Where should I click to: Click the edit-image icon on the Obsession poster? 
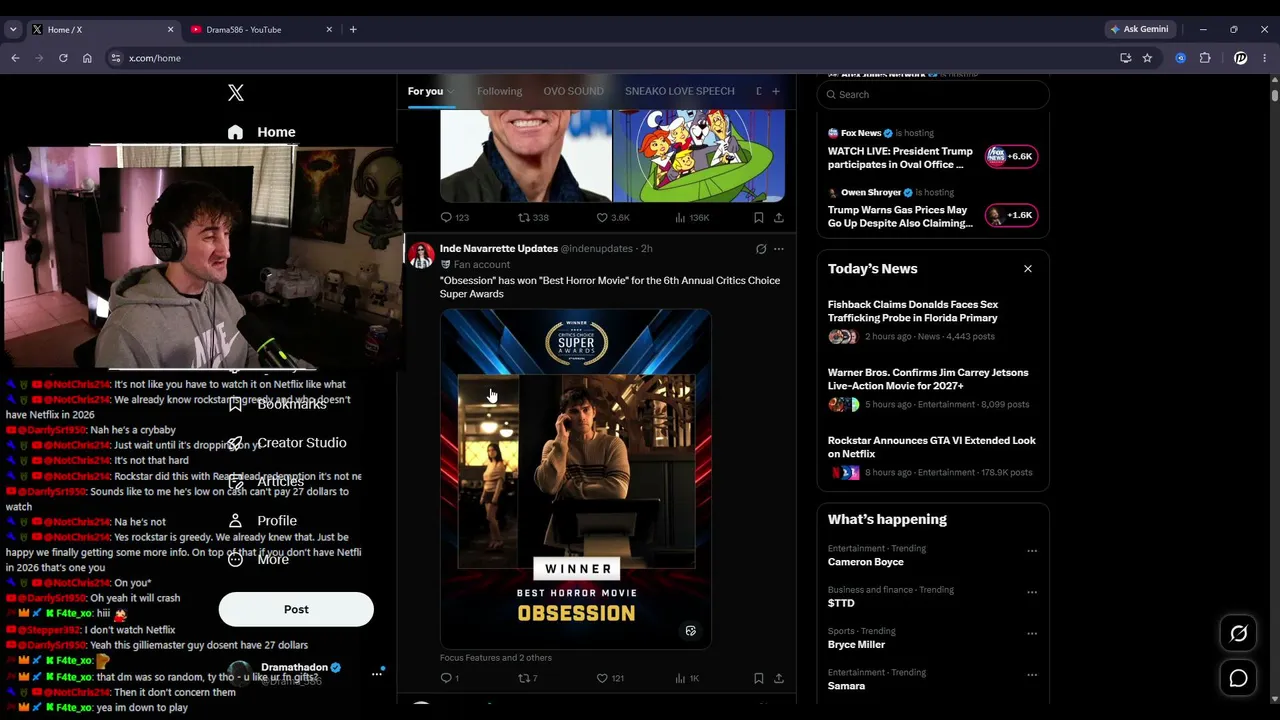point(690,631)
